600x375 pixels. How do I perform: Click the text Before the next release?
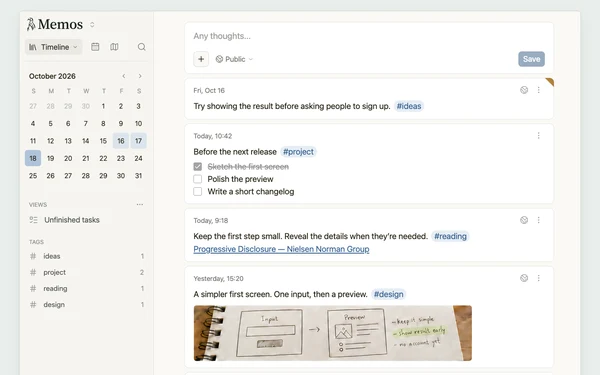tap(235, 152)
